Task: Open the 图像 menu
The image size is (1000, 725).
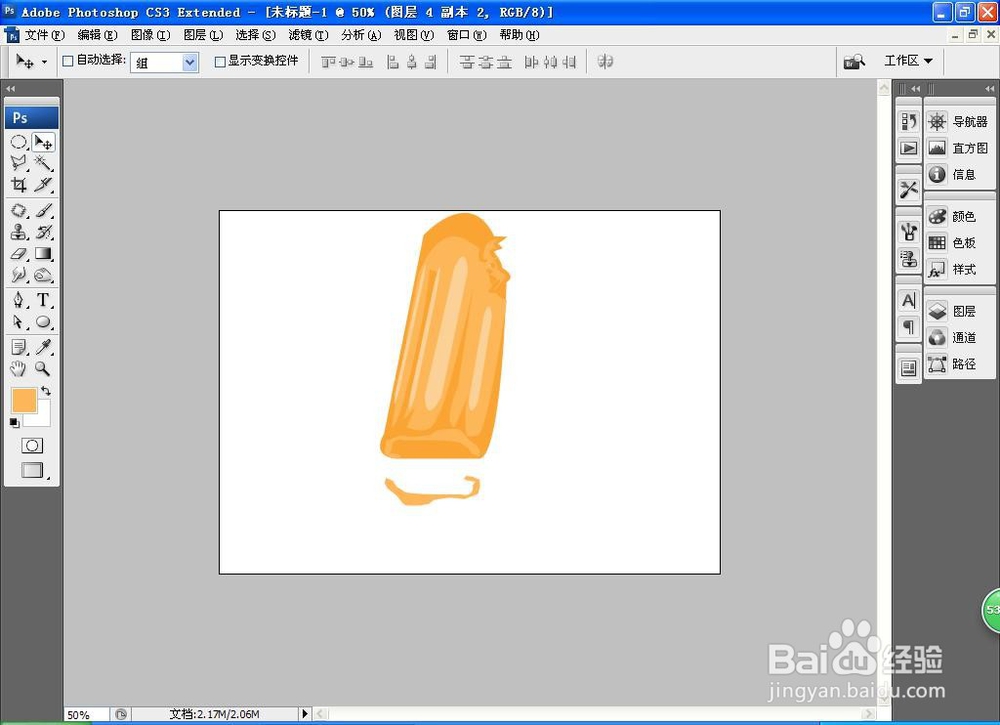Action: [151, 35]
